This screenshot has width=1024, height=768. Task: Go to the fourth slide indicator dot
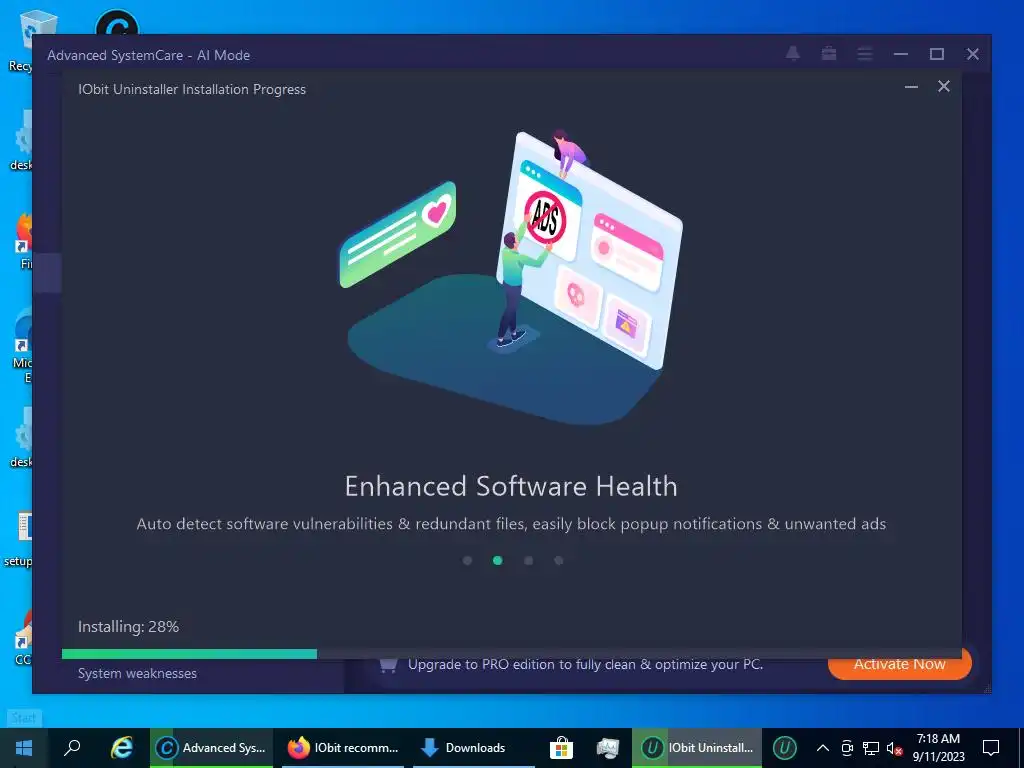tap(558, 560)
